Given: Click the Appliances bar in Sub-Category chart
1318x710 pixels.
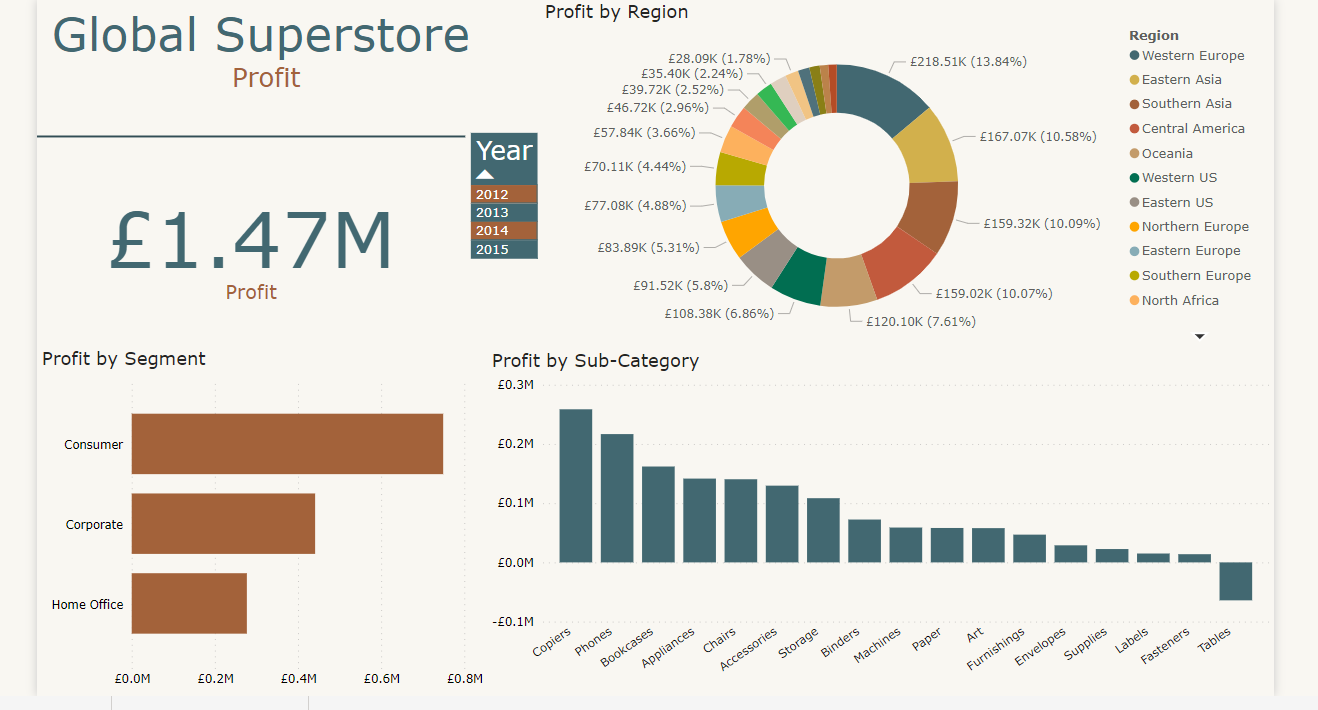Looking at the screenshot, I should (x=700, y=520).
